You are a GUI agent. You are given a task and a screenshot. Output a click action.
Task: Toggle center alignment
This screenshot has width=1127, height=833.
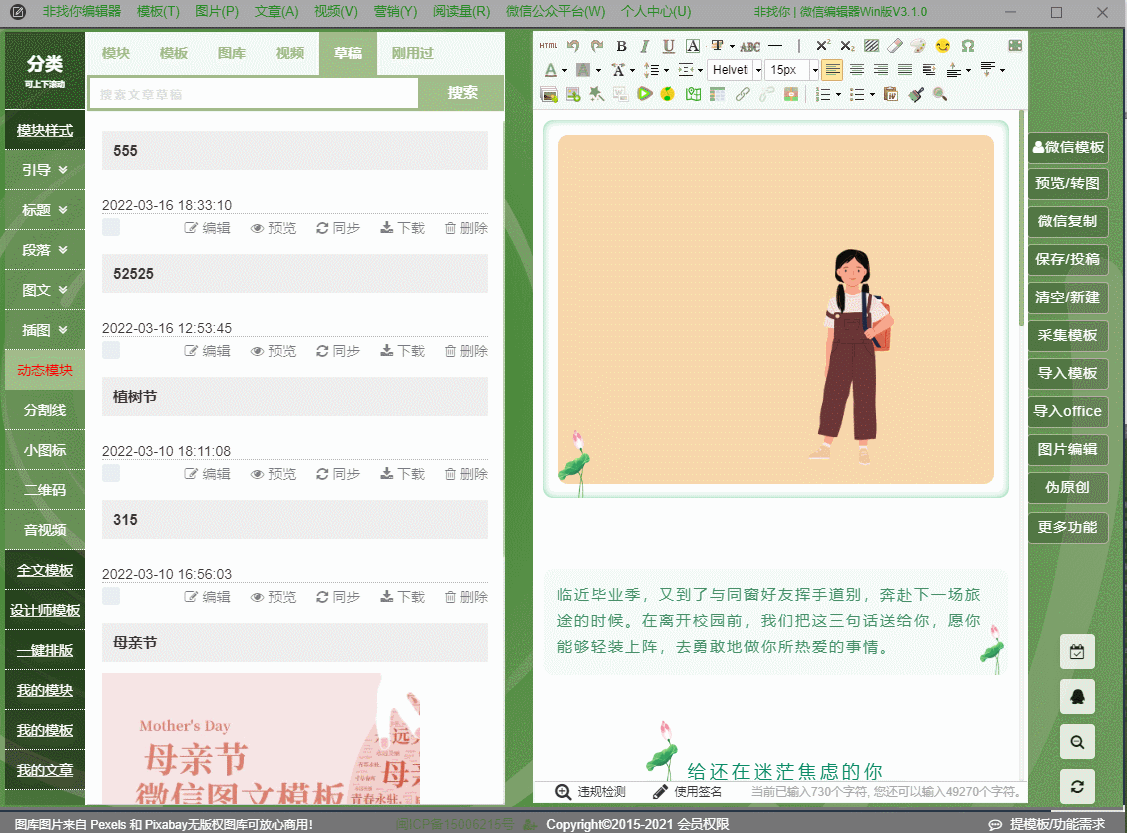tap(857, 70)
